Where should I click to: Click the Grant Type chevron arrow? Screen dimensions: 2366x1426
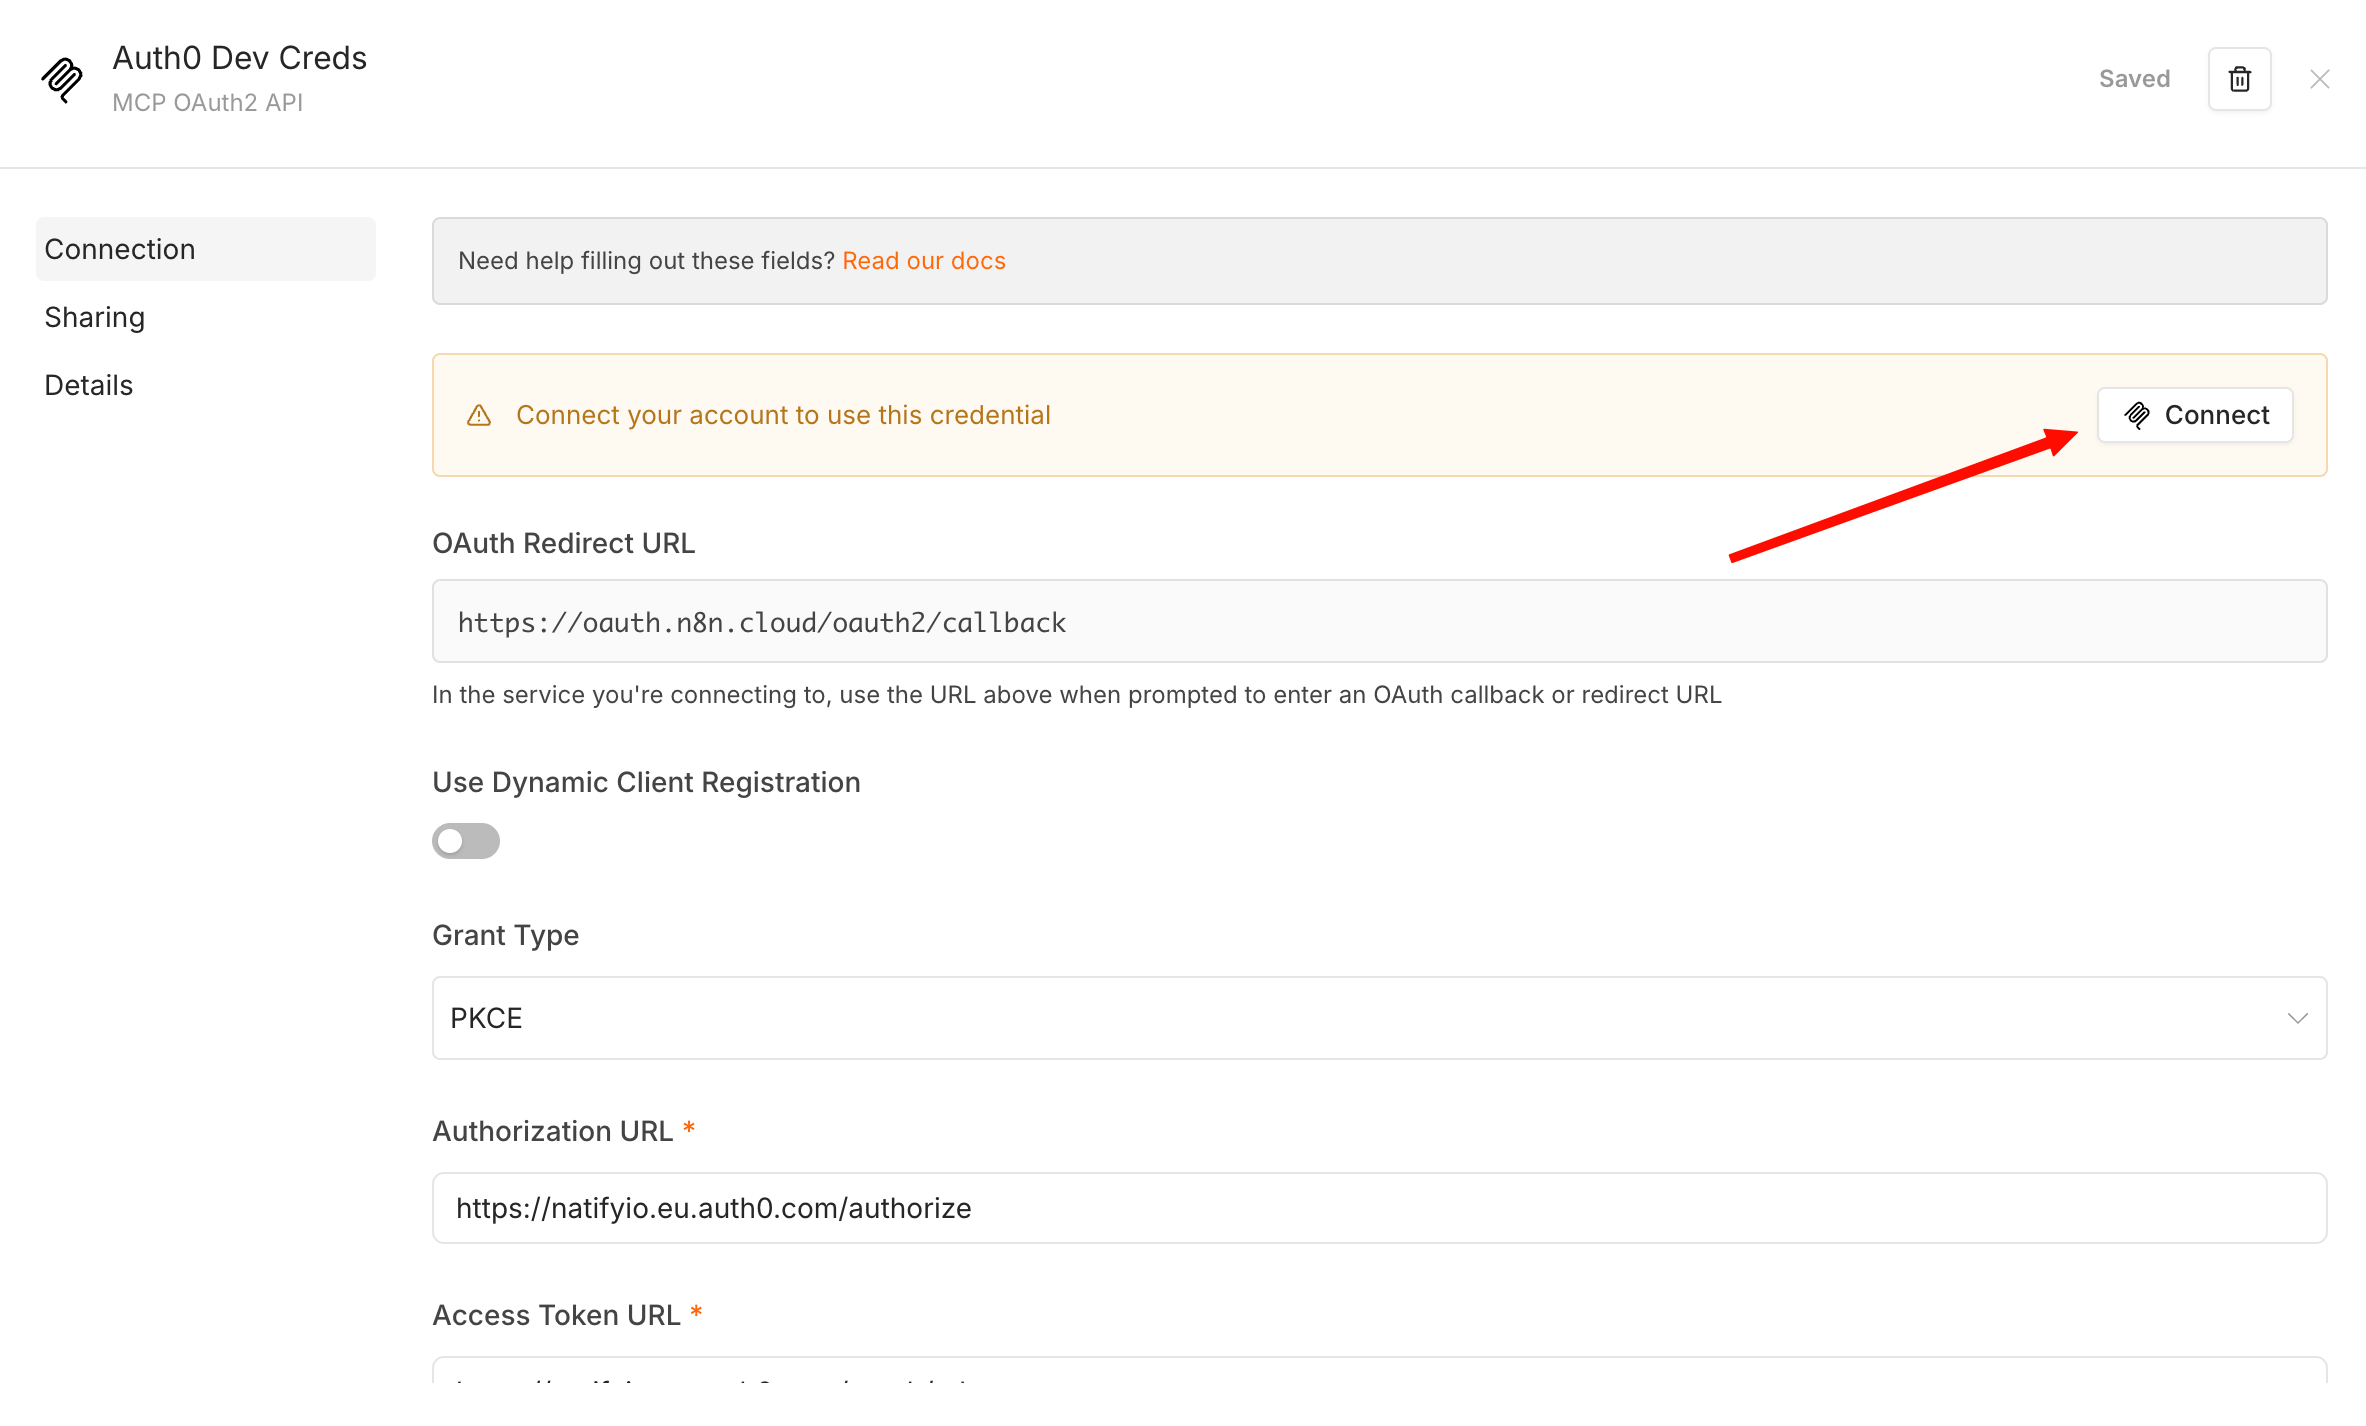click(x=2297, y=1018)
